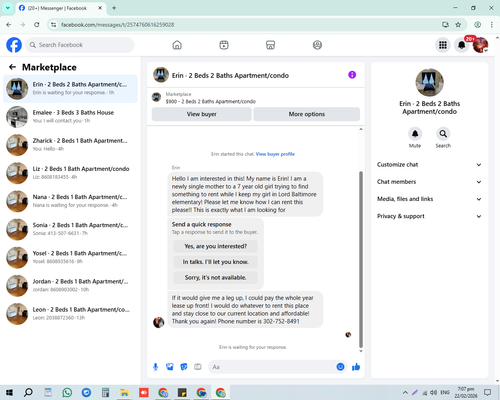The width and height of the screenshot is (500, 400).
Task: Open Windows search from the taskbar
Action: click(28, 392)
